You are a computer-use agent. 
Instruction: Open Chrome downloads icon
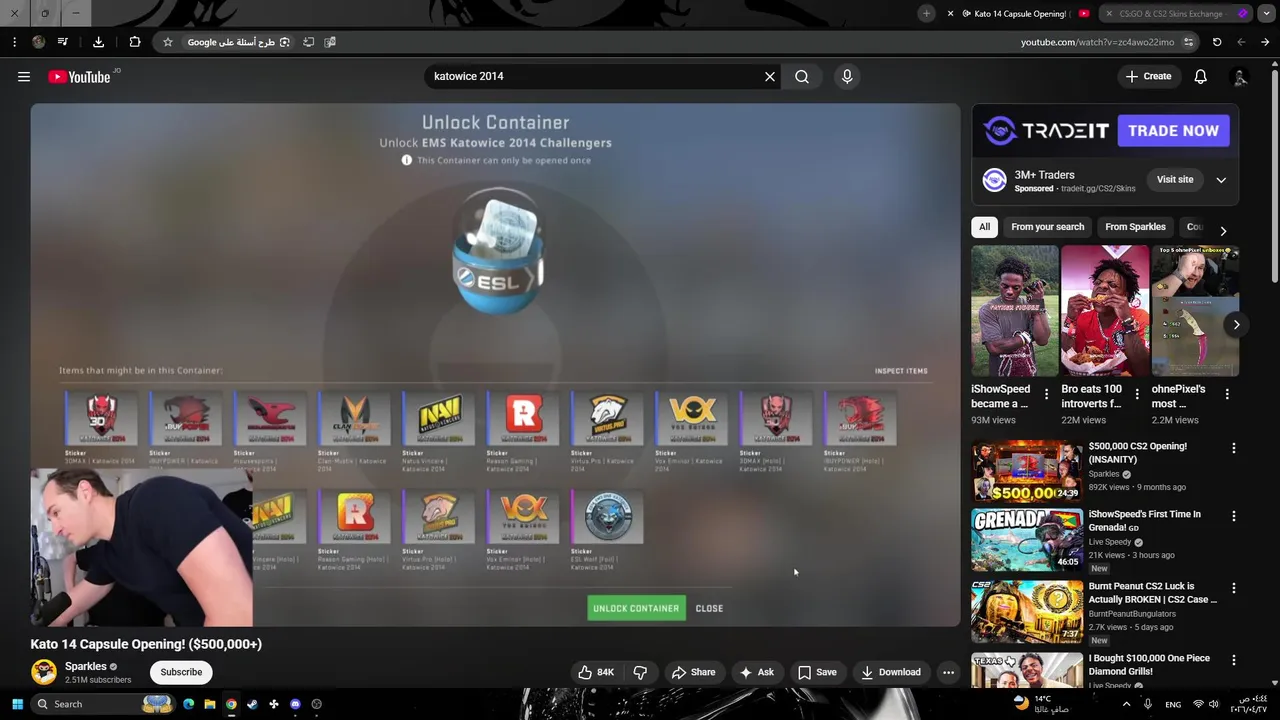tap(98, 42)
